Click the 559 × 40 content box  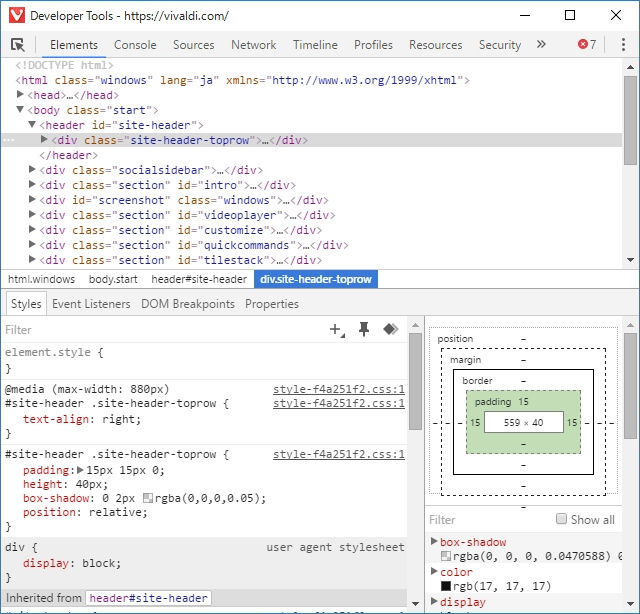524,423
